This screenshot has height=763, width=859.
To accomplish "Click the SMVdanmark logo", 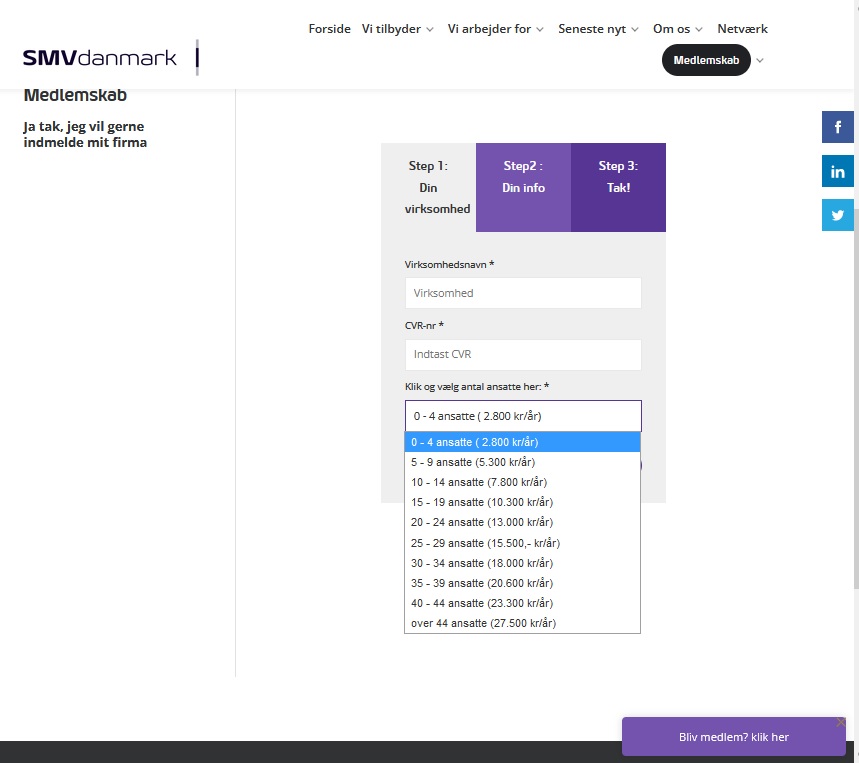I will (x=100, y=58).
